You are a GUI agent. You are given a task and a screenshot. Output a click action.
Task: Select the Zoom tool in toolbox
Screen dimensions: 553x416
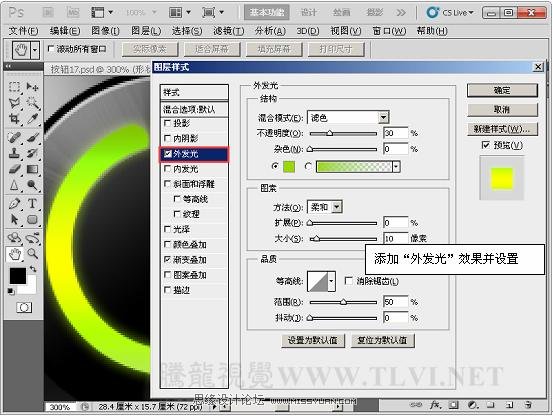(32, 254)
